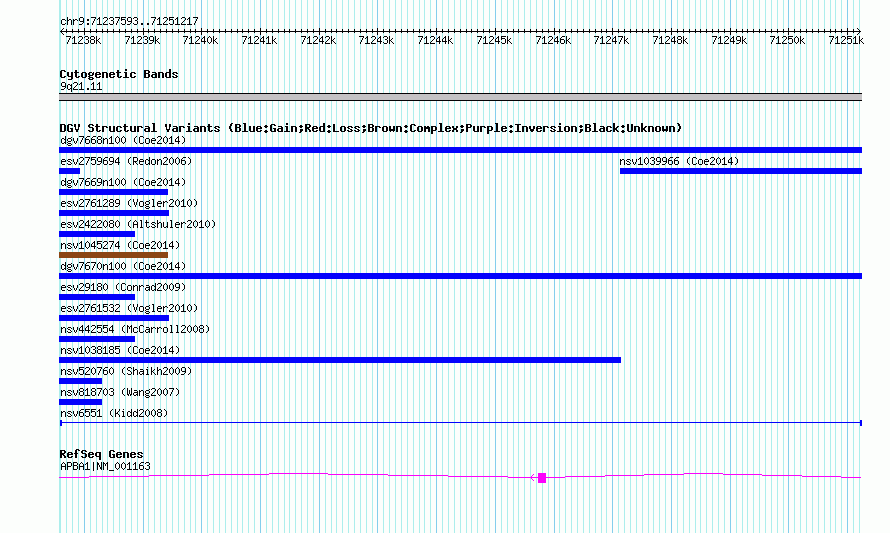Click the 71240k ruler tick label
This screenshot has width=890, height=533.
click(x=200, y=40)
